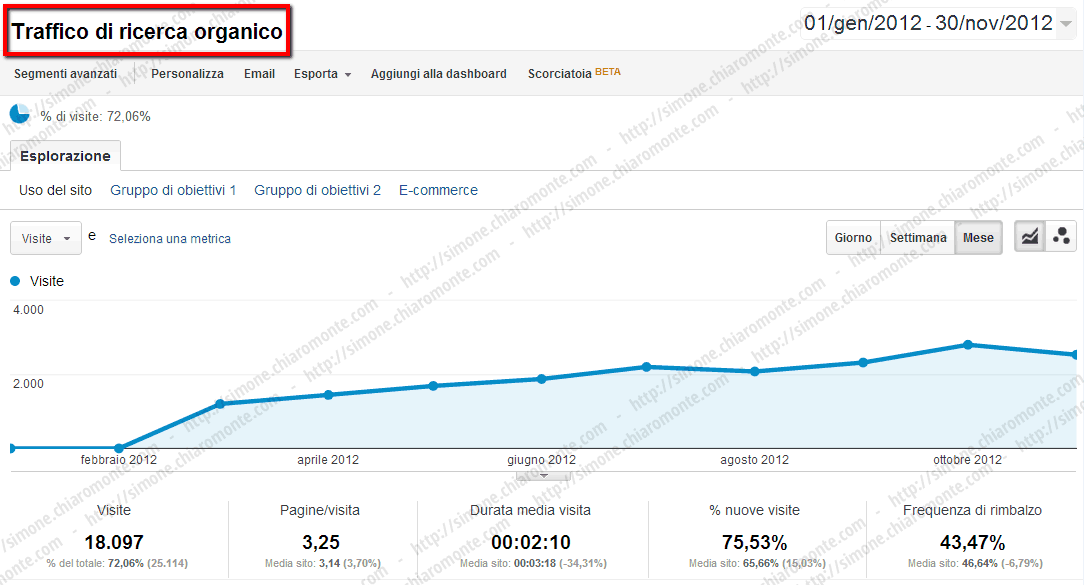Open the Visite metric dropdown
Image resolution: width=1084 pixels, height=585 pixels.
[x=46, y=239]
